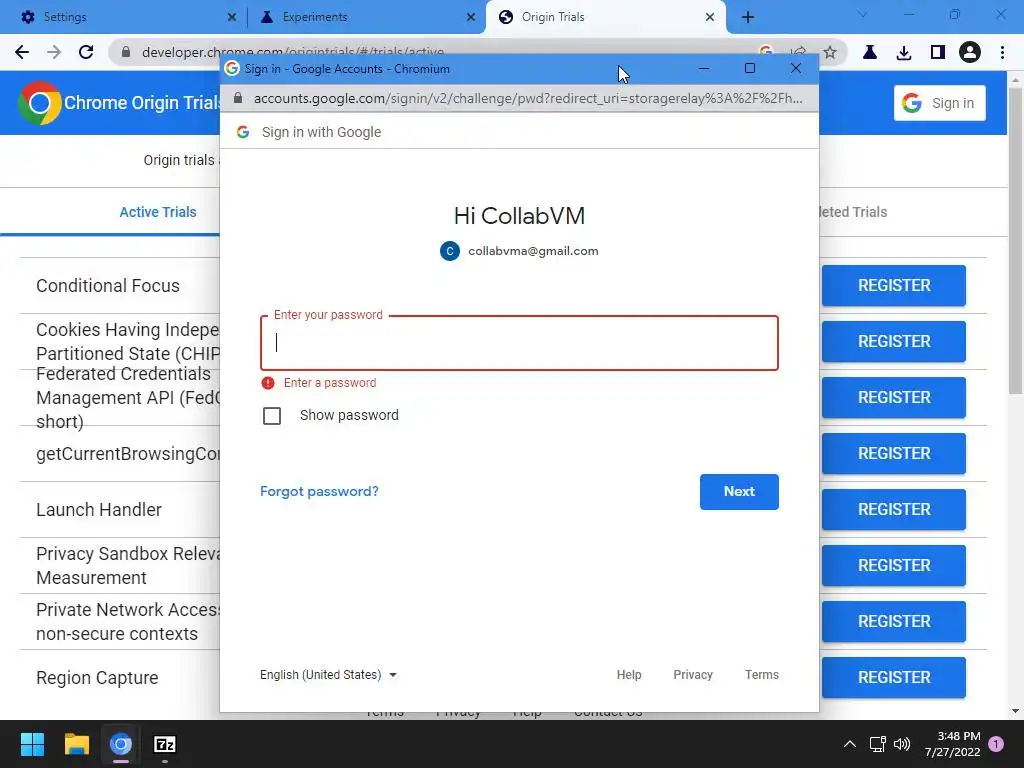Show hidden system tray icons

click(x=849, y=744)
